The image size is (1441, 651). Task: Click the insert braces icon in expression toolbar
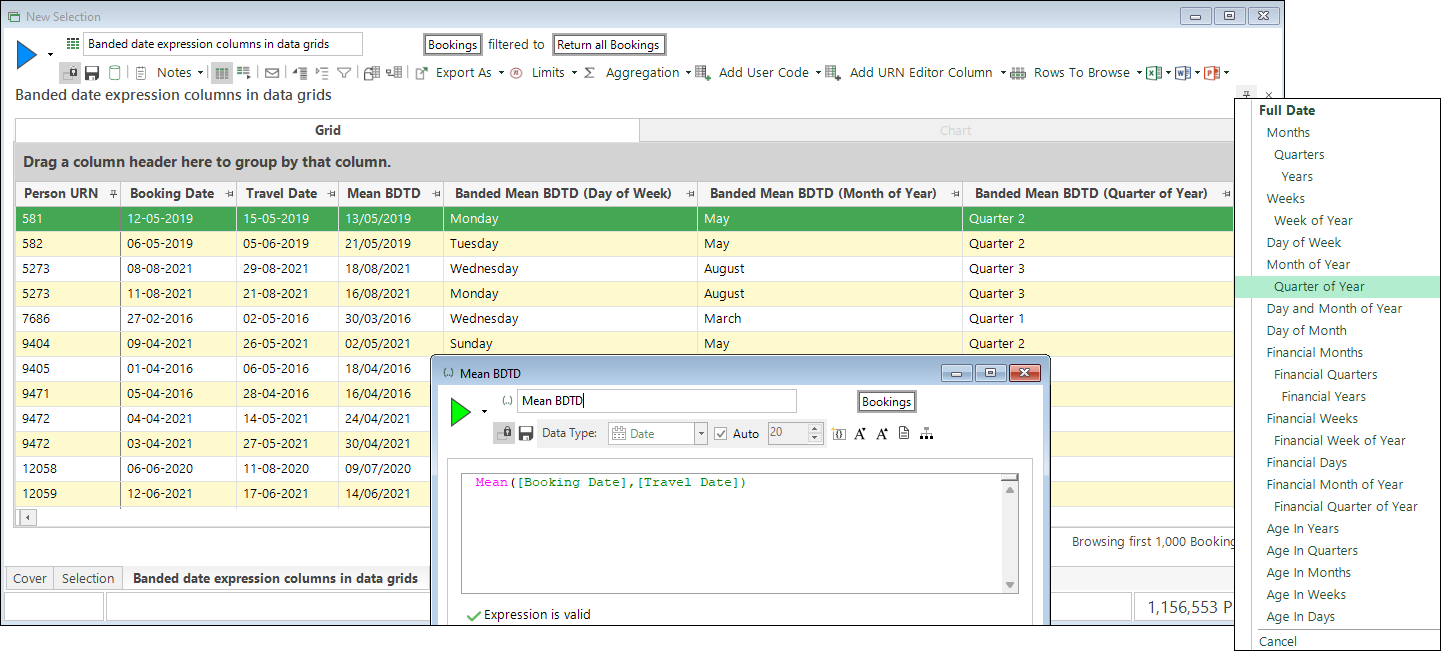pyautogui.click(x=838, y=434)
